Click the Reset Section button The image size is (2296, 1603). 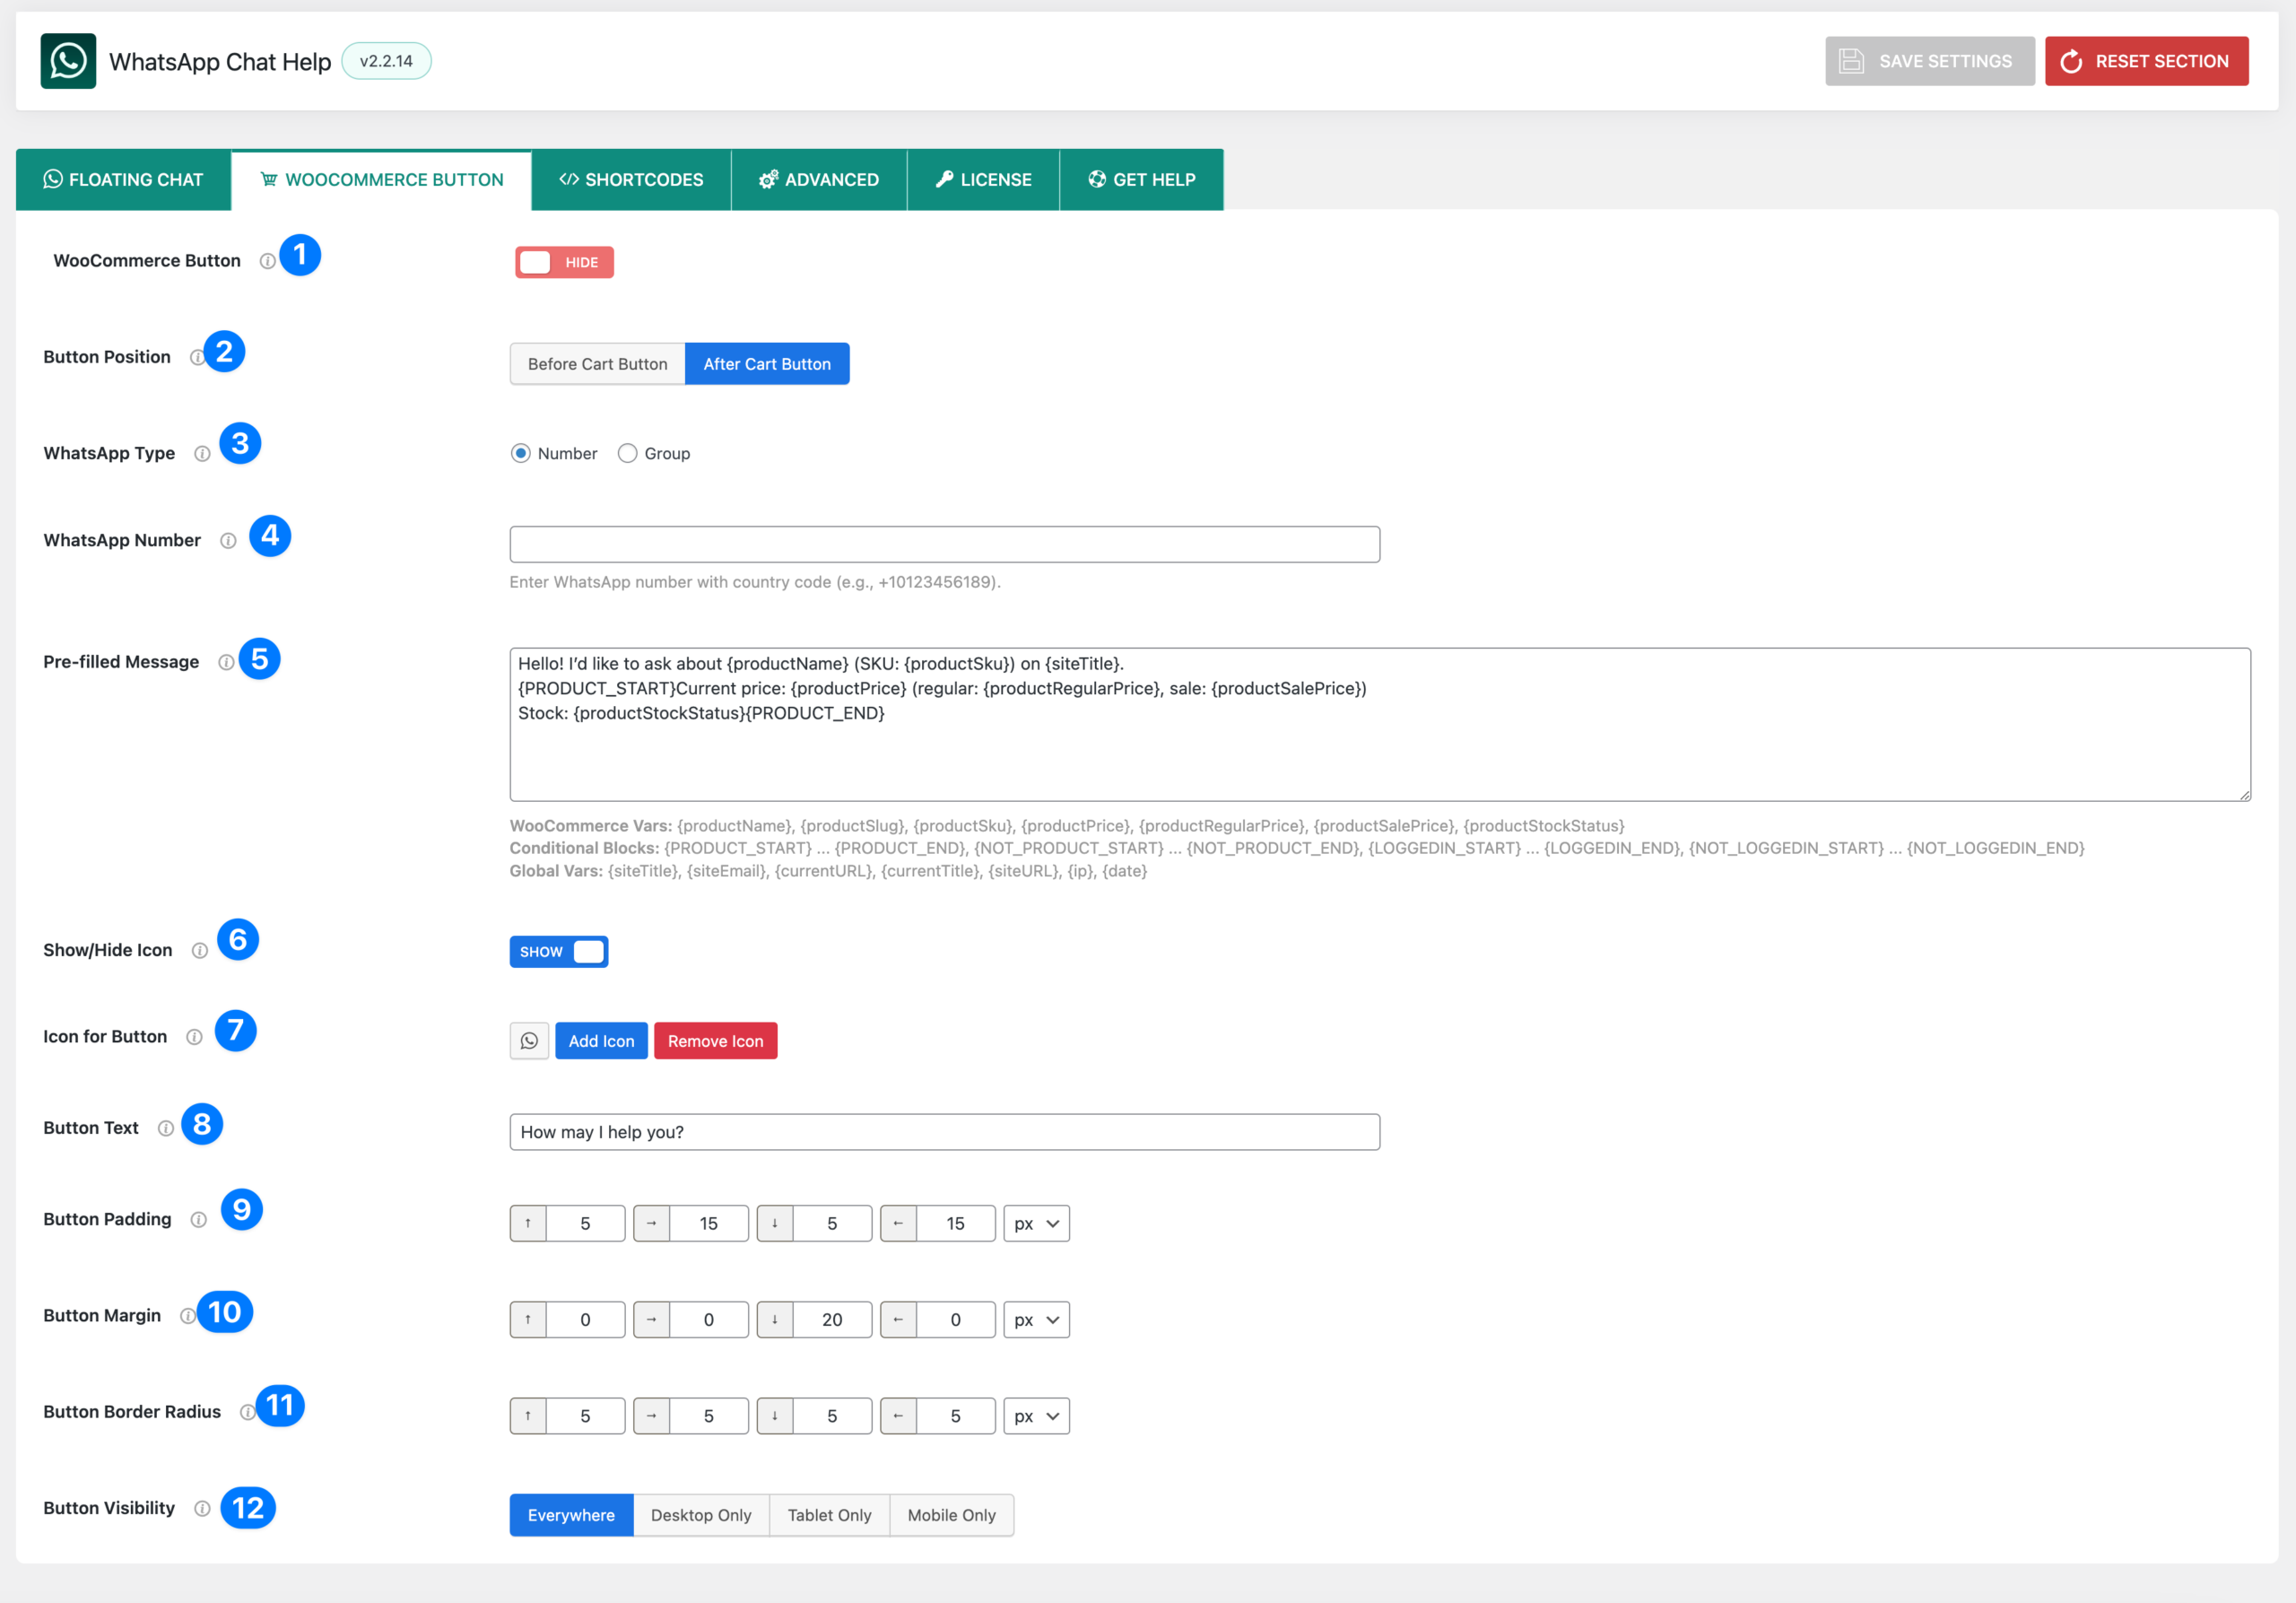tap(2146, 61)
